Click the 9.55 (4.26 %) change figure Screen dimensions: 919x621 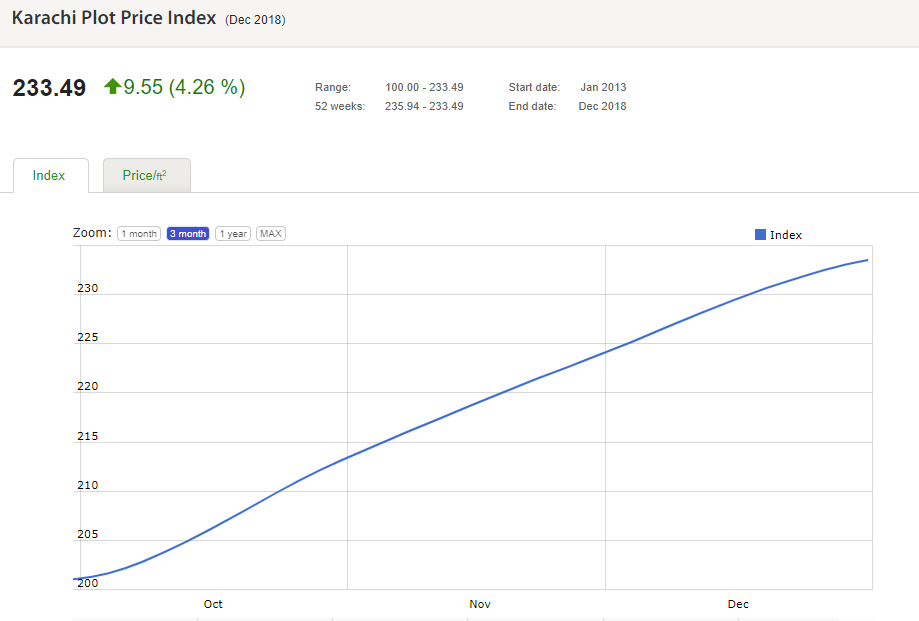tap(184, 88)
